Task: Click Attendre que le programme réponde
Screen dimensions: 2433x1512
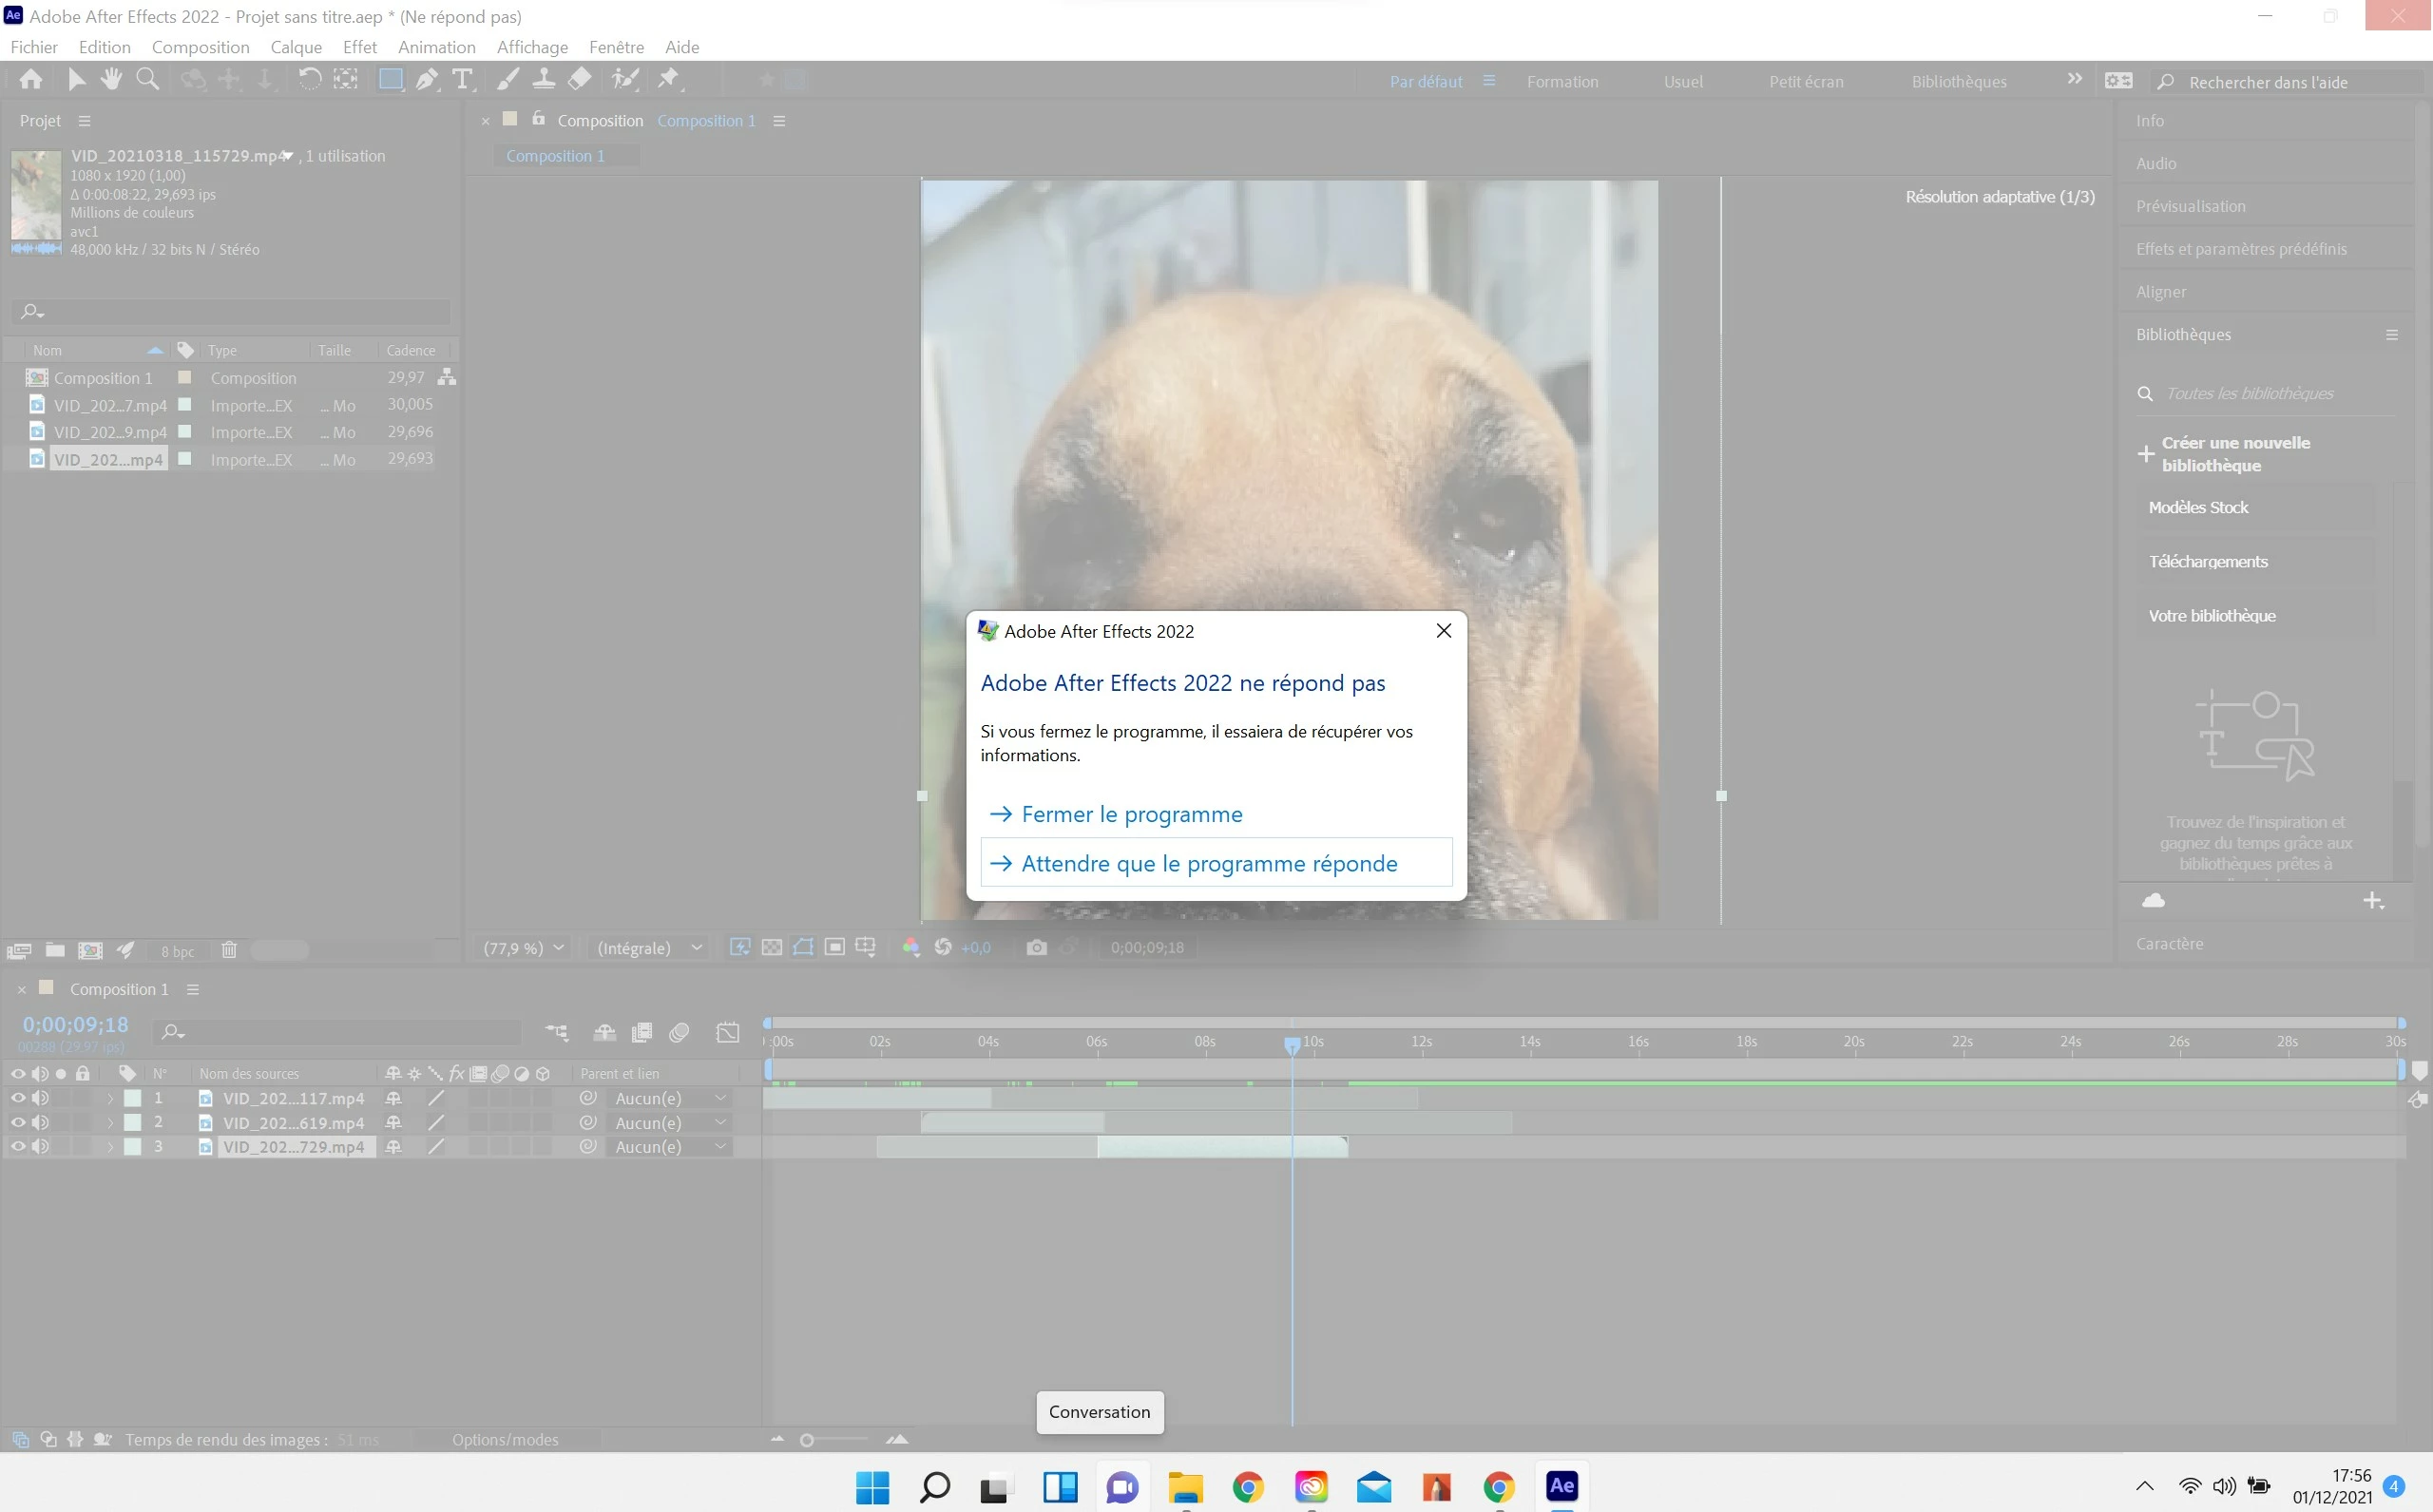Action: [x=1209, y=863]
